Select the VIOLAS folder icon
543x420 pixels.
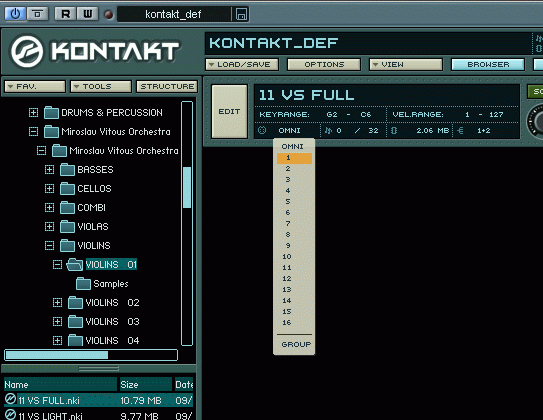point(68,226)
